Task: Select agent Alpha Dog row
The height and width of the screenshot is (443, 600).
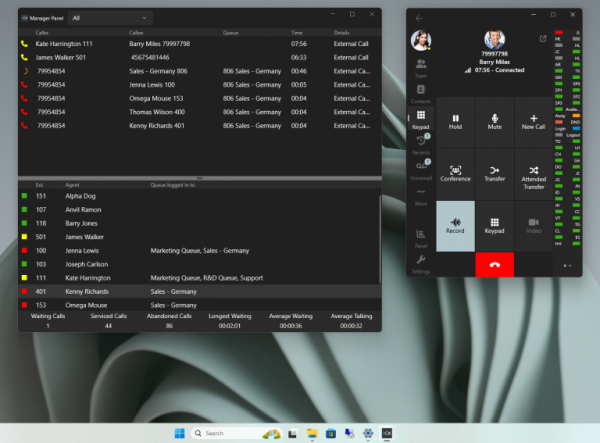Action: click(199, 196)
